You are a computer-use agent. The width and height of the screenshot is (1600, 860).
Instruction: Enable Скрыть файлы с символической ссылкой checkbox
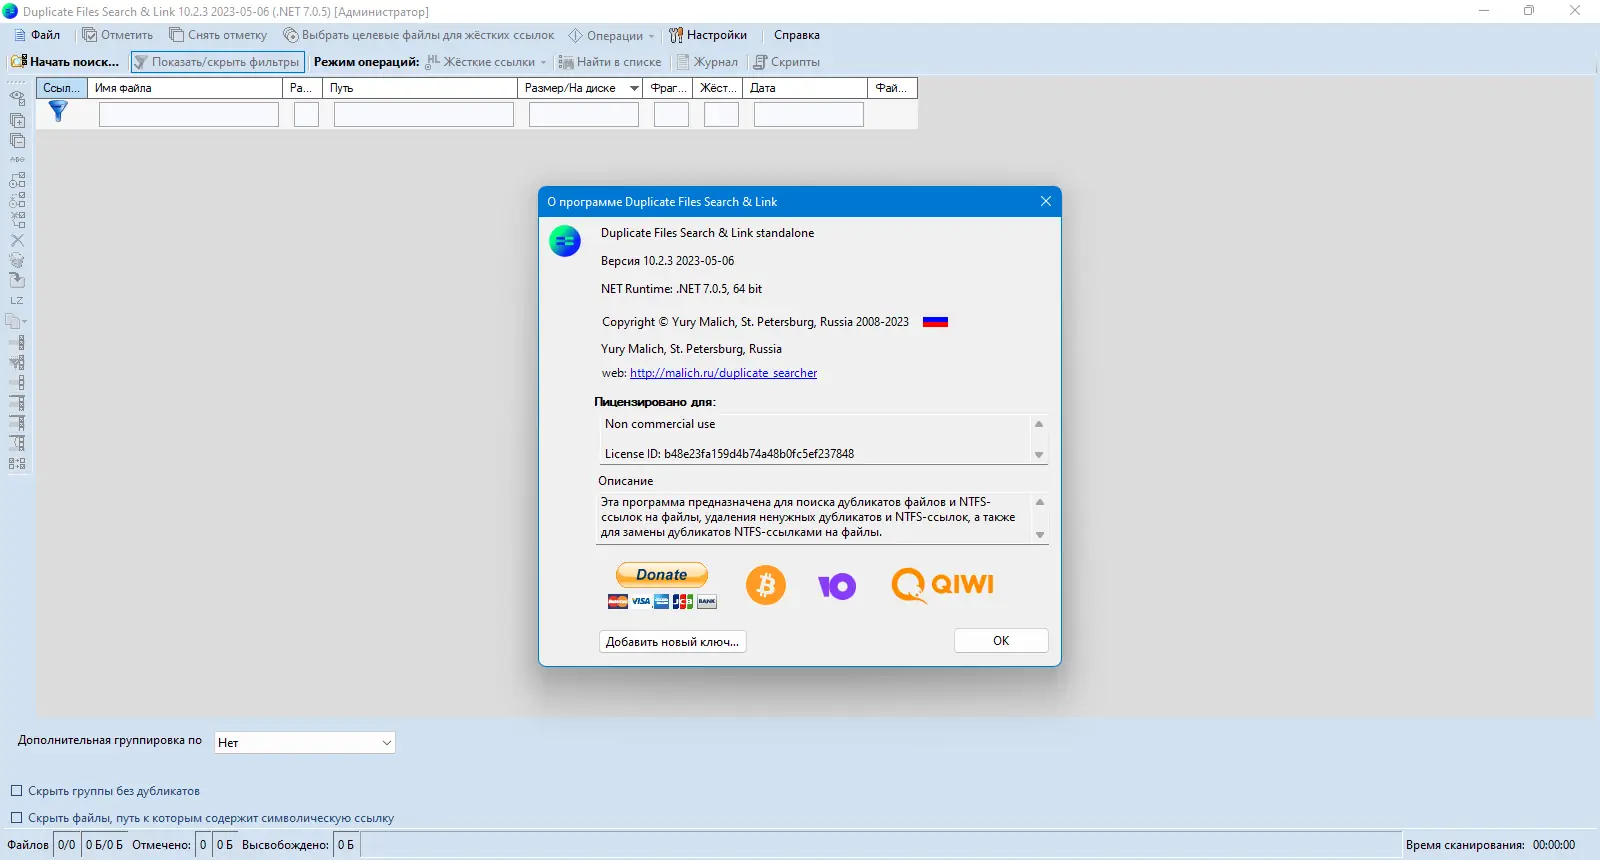pyautogui.click(x=16, y=818)
